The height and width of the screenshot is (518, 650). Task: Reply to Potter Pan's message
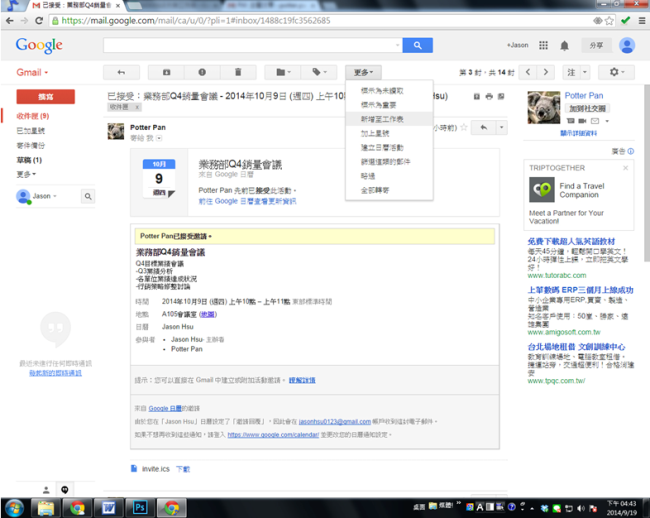point(483,128)
